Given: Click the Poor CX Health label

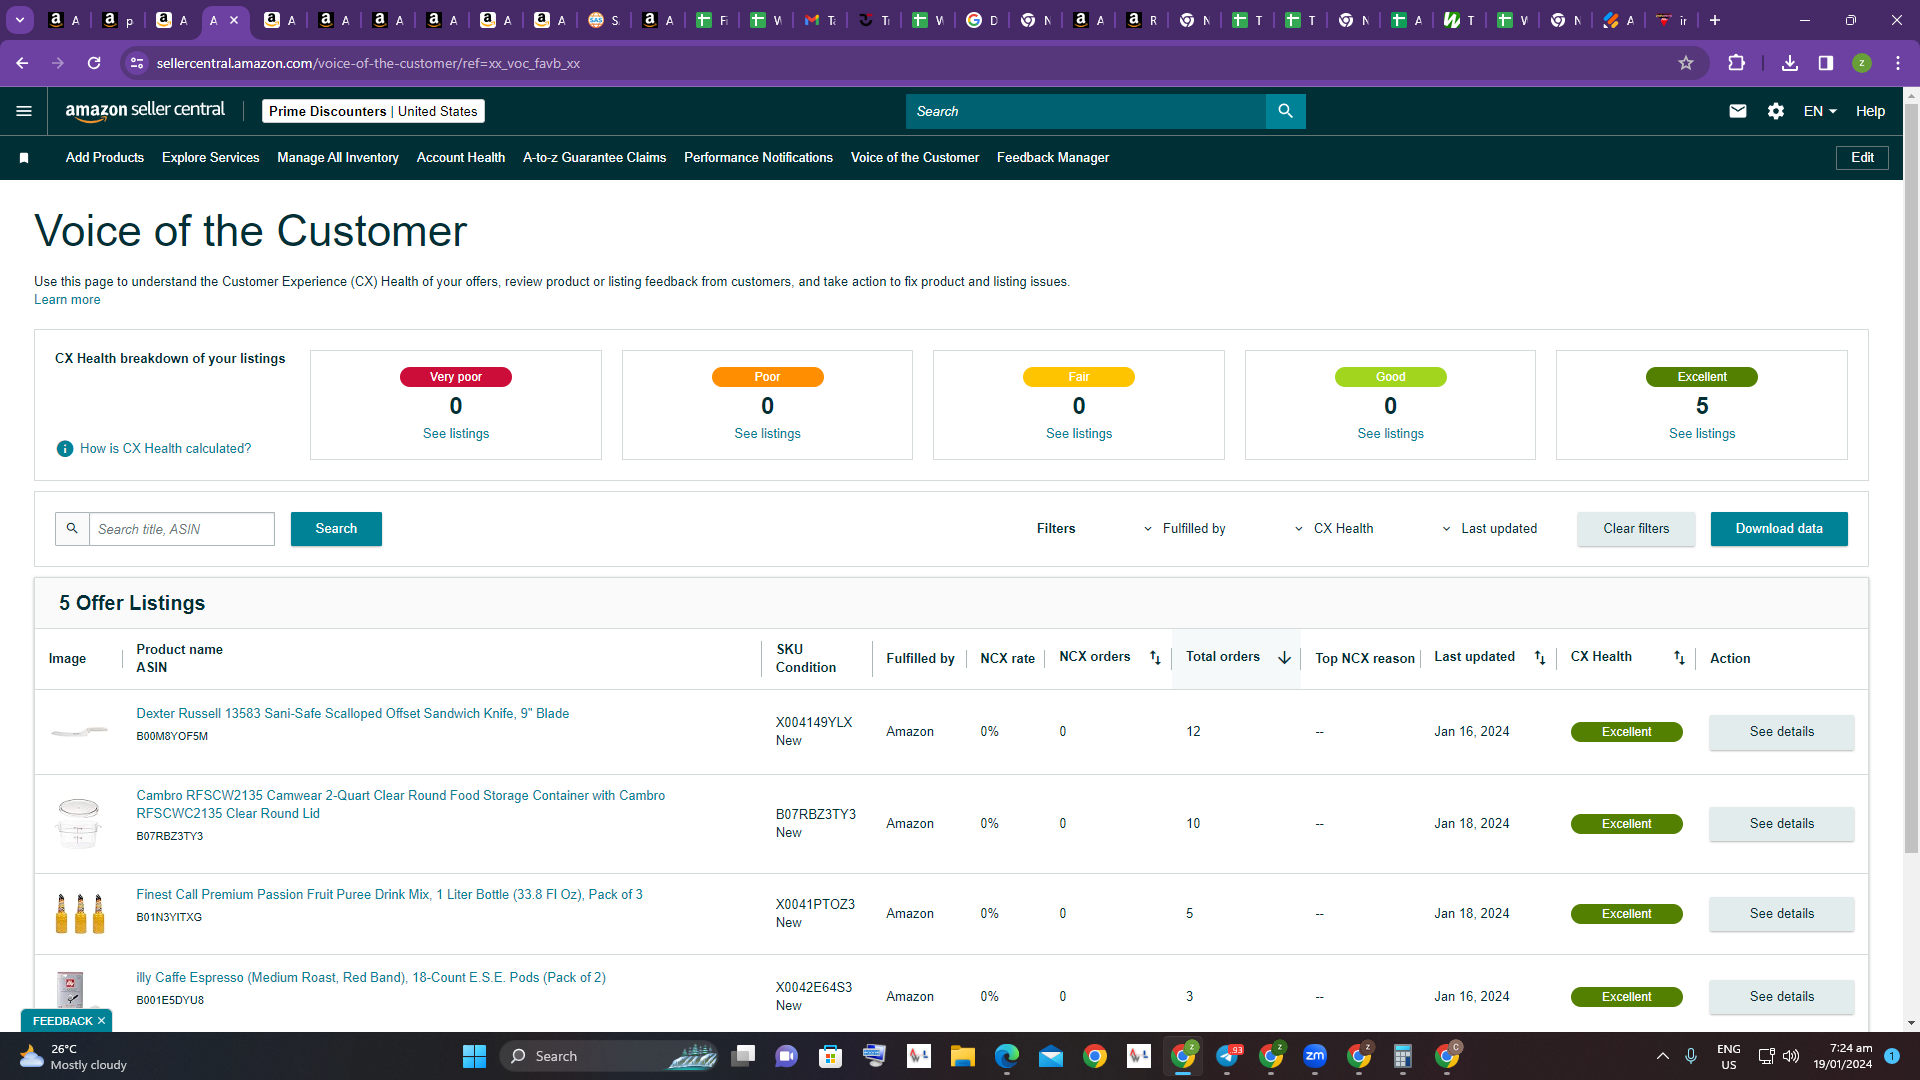Looking at the screenshot, I should tap(767, 377).
